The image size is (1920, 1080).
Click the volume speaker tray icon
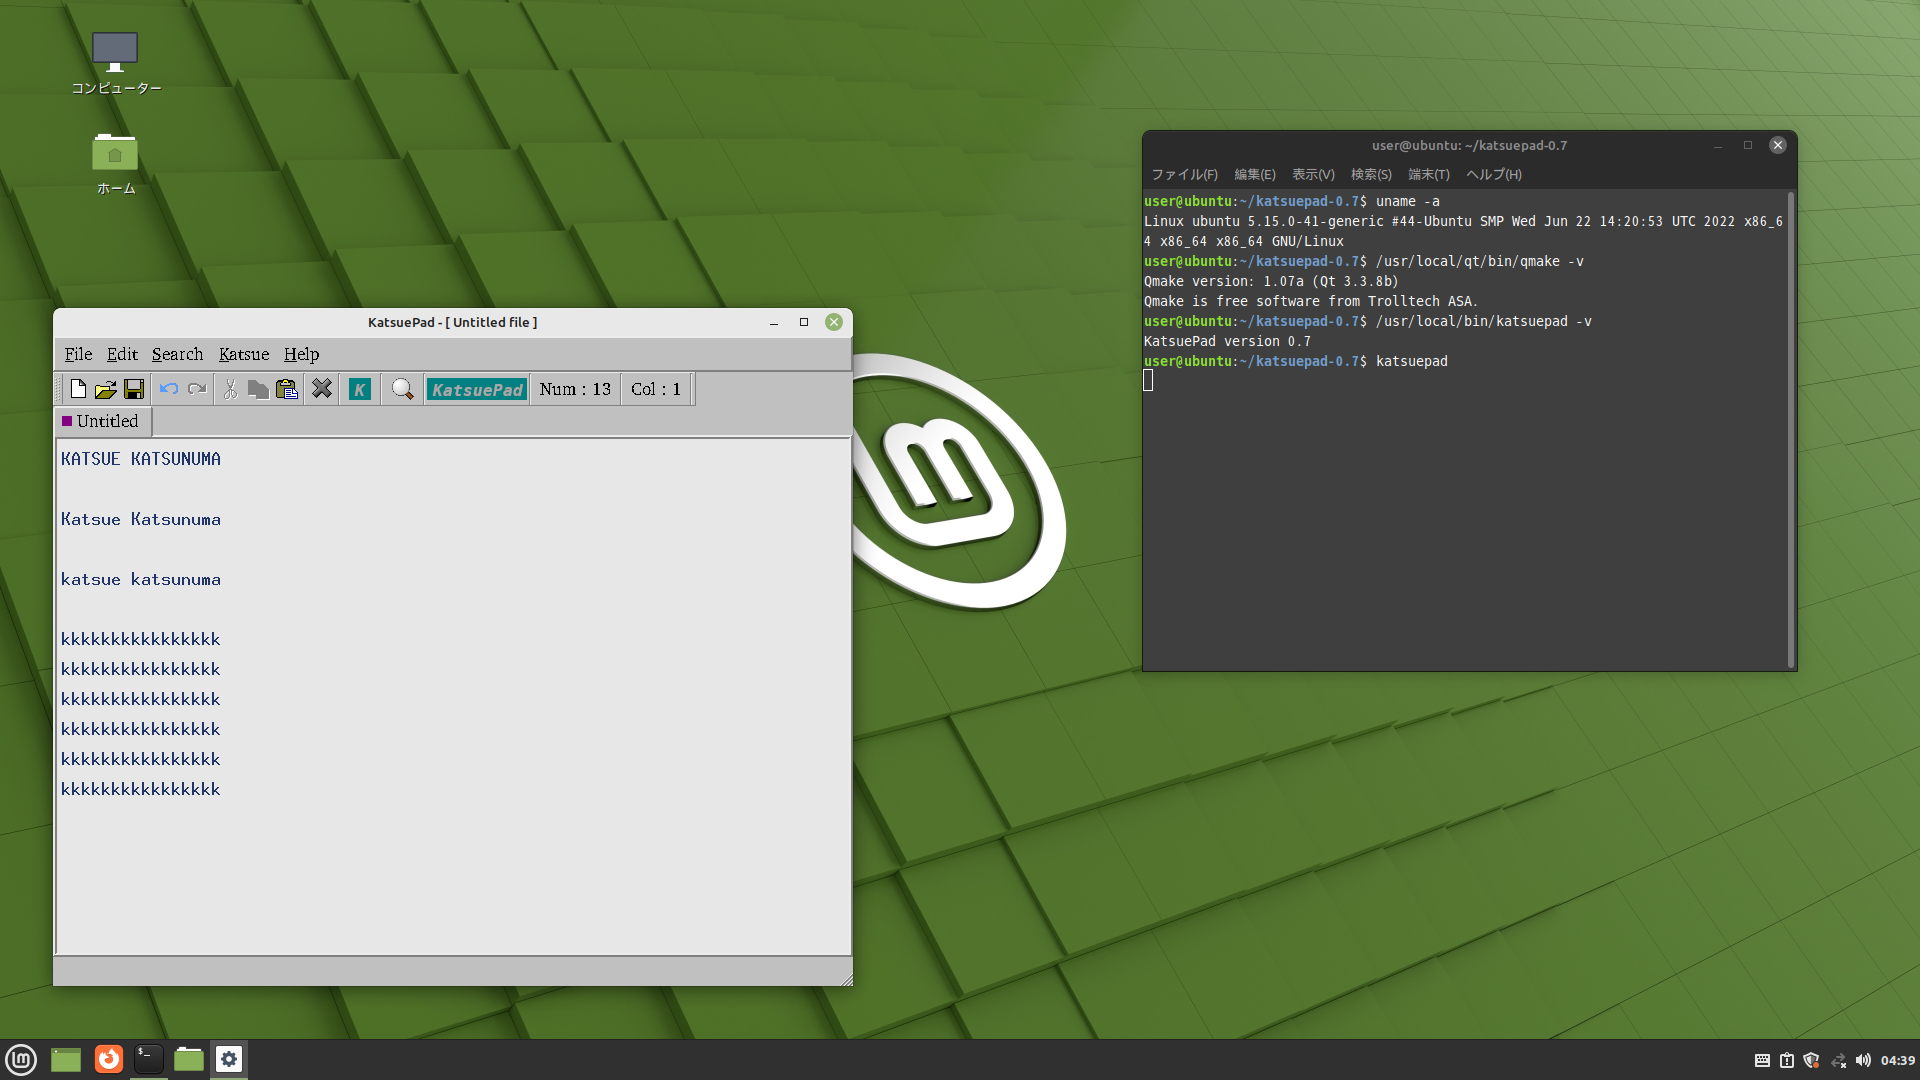point(1863,1060)
